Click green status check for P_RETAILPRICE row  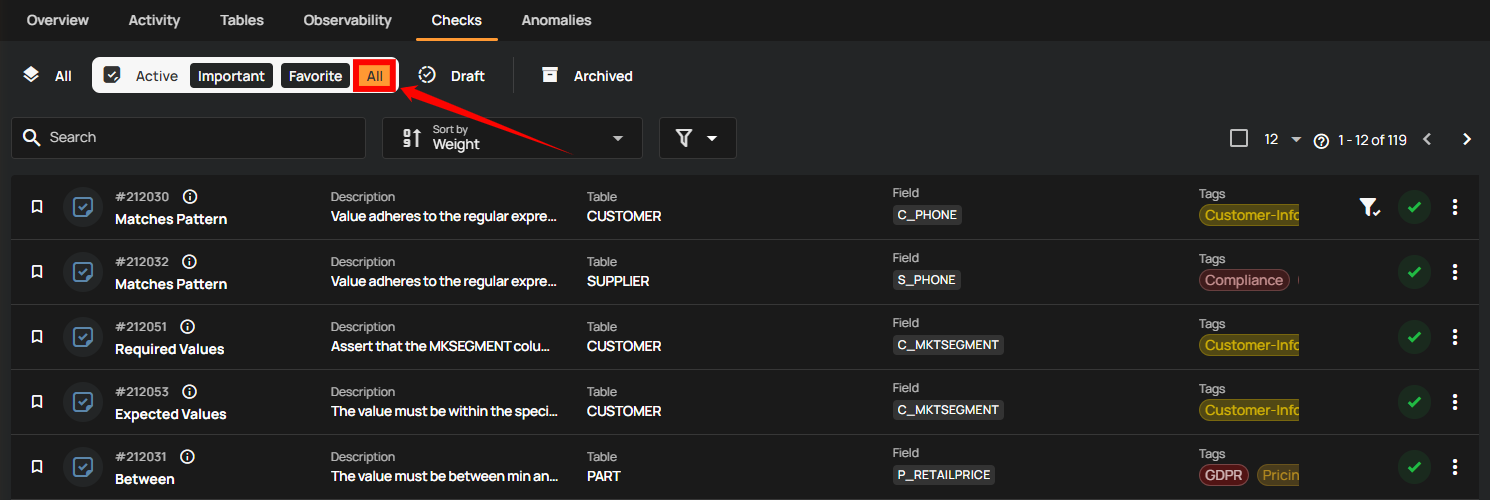1414,467
